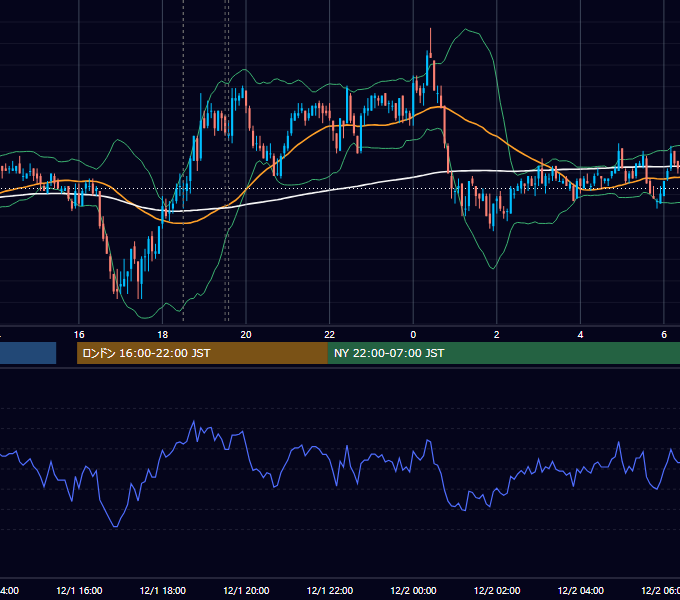Viewport: 680px width, 600px height.
Task: Click hour label 0 on upper axis
Action: pos(413,335)
